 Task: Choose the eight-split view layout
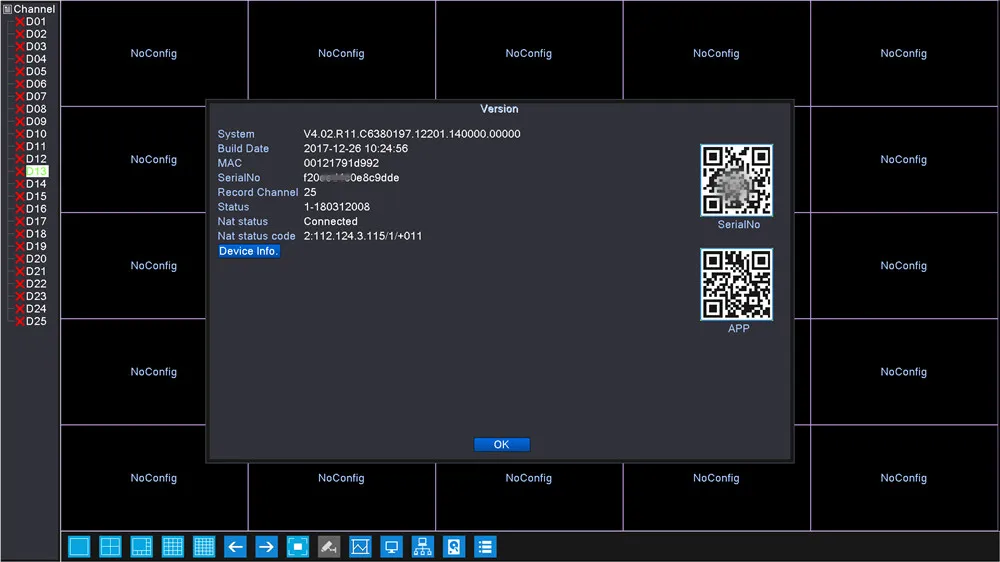coord(142,547)
